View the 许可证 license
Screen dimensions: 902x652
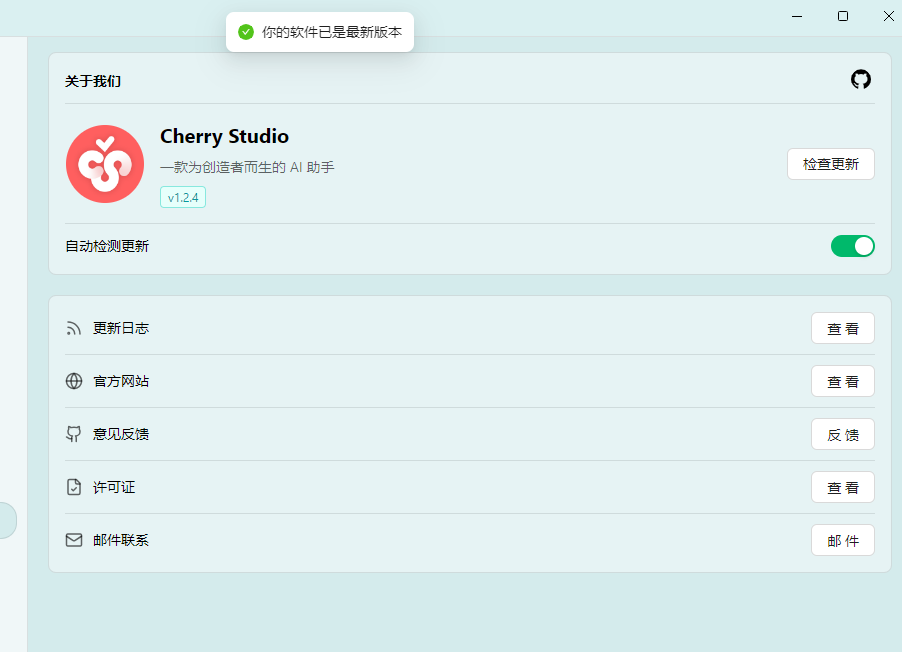843,487
